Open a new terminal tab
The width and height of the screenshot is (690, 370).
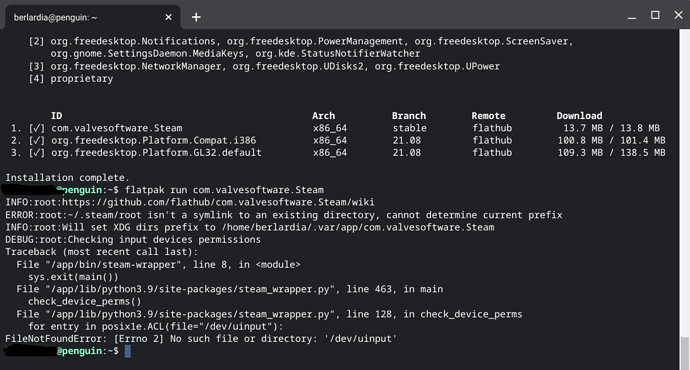pos(196,17)
